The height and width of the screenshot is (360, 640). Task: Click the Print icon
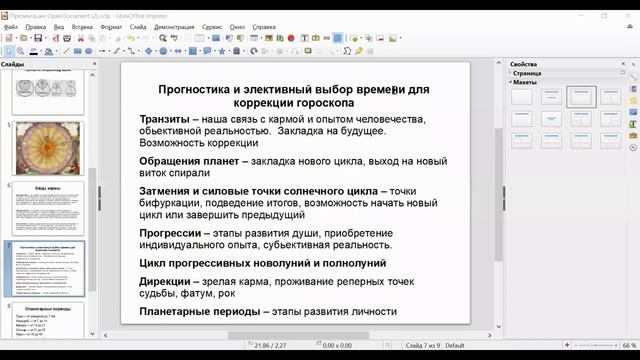(x=67, y=38)
